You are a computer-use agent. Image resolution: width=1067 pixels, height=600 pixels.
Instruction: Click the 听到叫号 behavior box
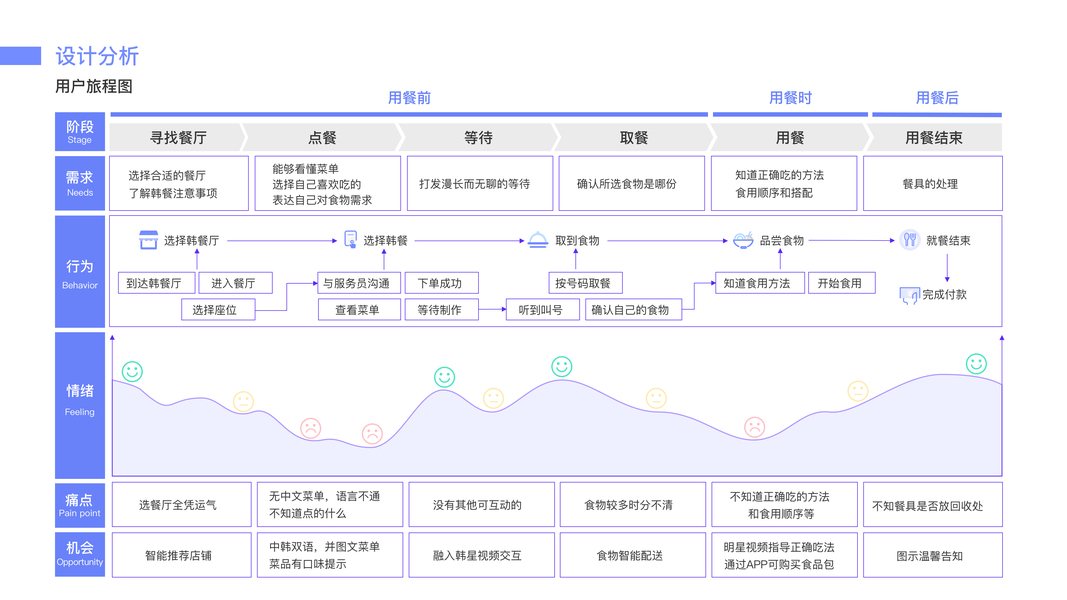click(543, 310)
